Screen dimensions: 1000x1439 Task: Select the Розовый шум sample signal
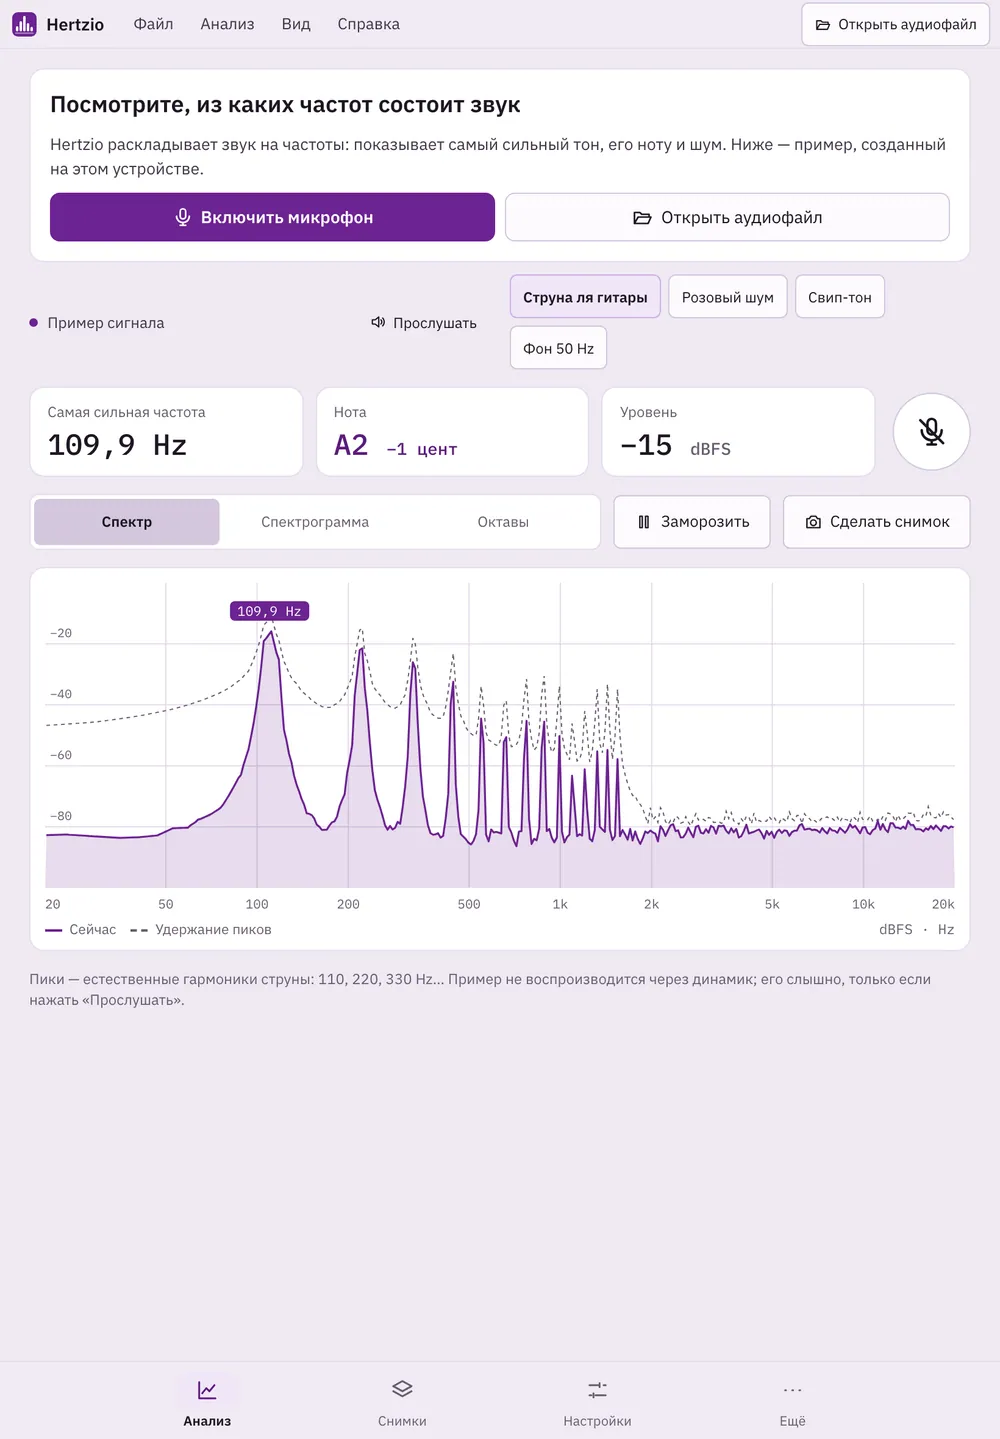(727, 297)
